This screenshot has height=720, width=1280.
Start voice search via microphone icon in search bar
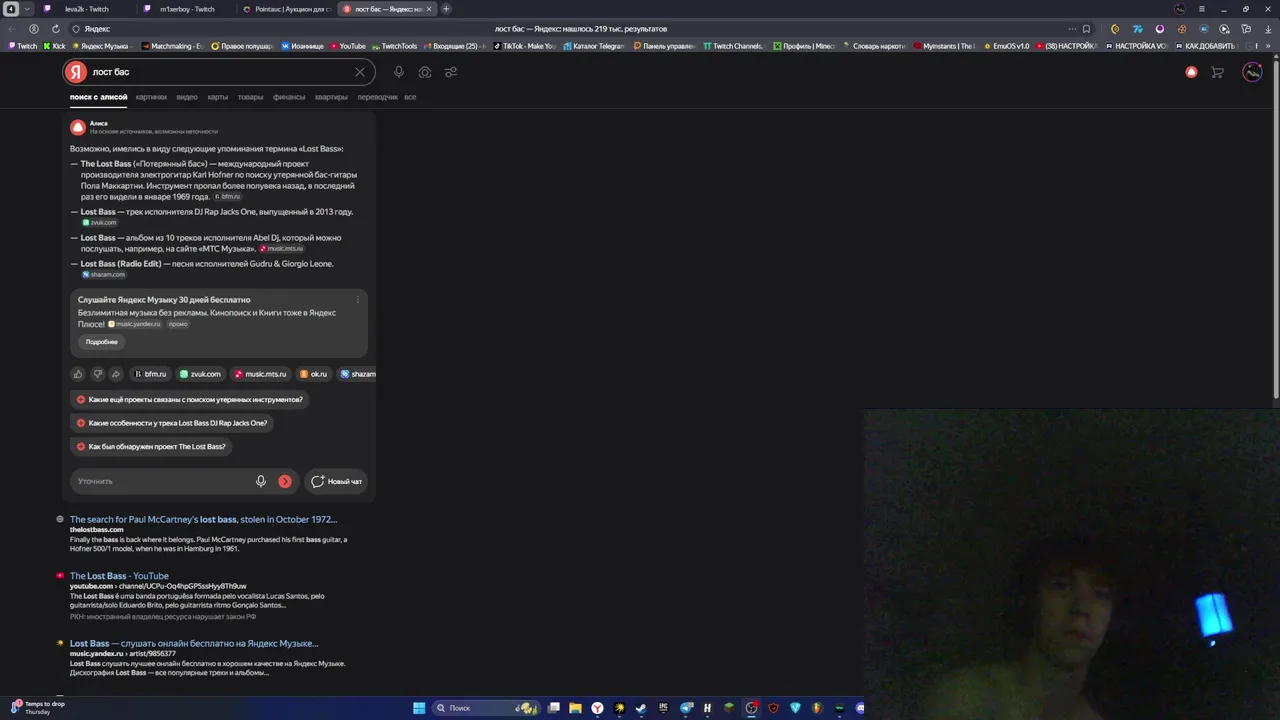(x=398, y=72)
